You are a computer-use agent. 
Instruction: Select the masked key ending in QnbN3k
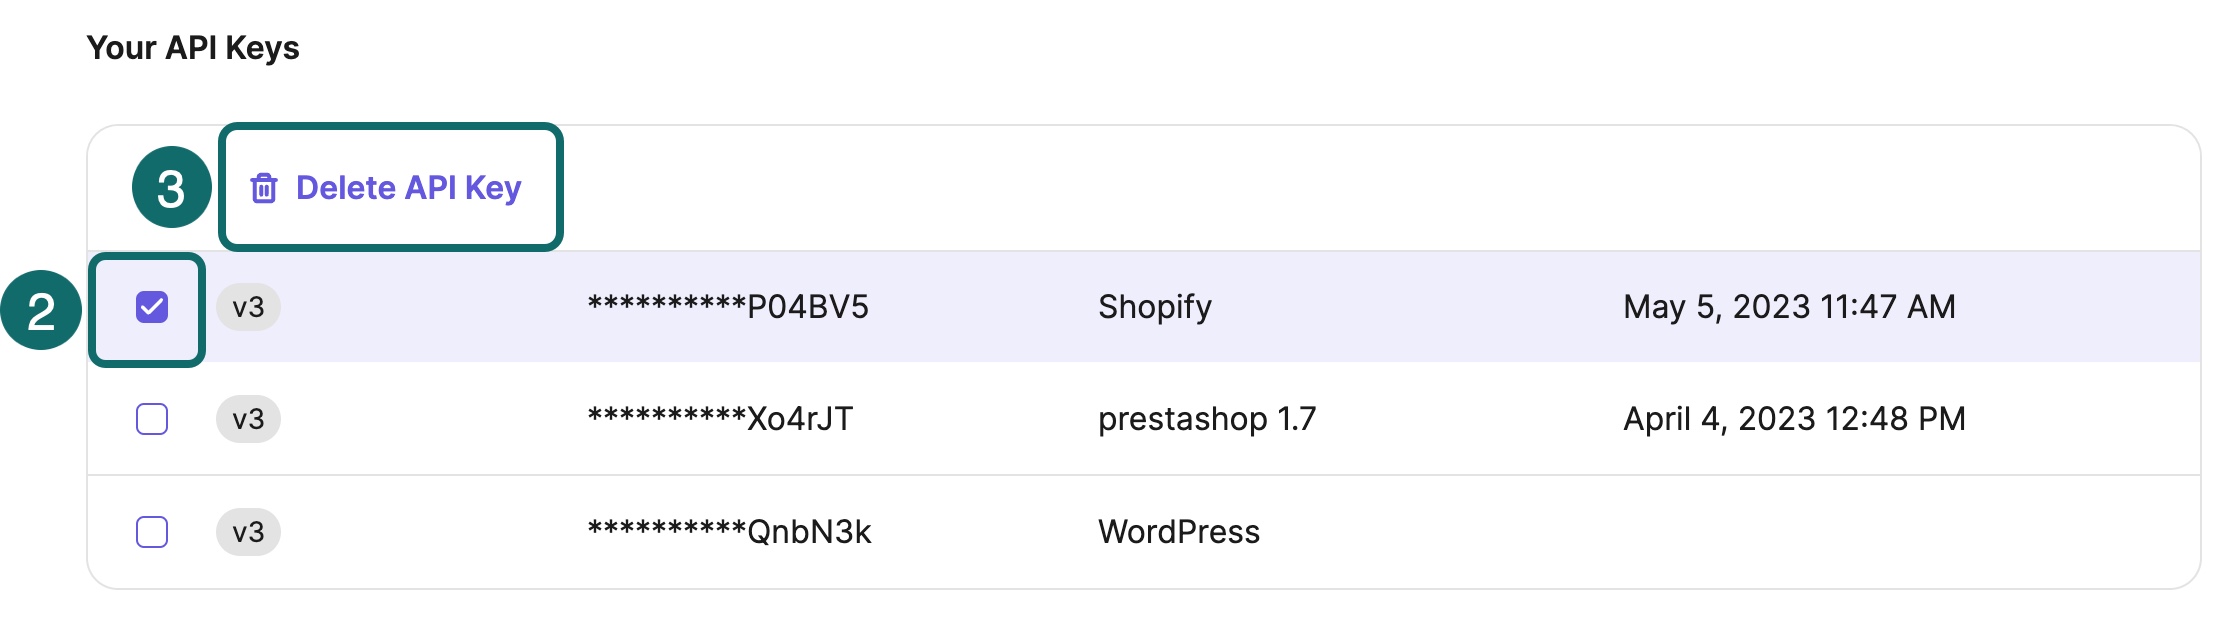729,531
